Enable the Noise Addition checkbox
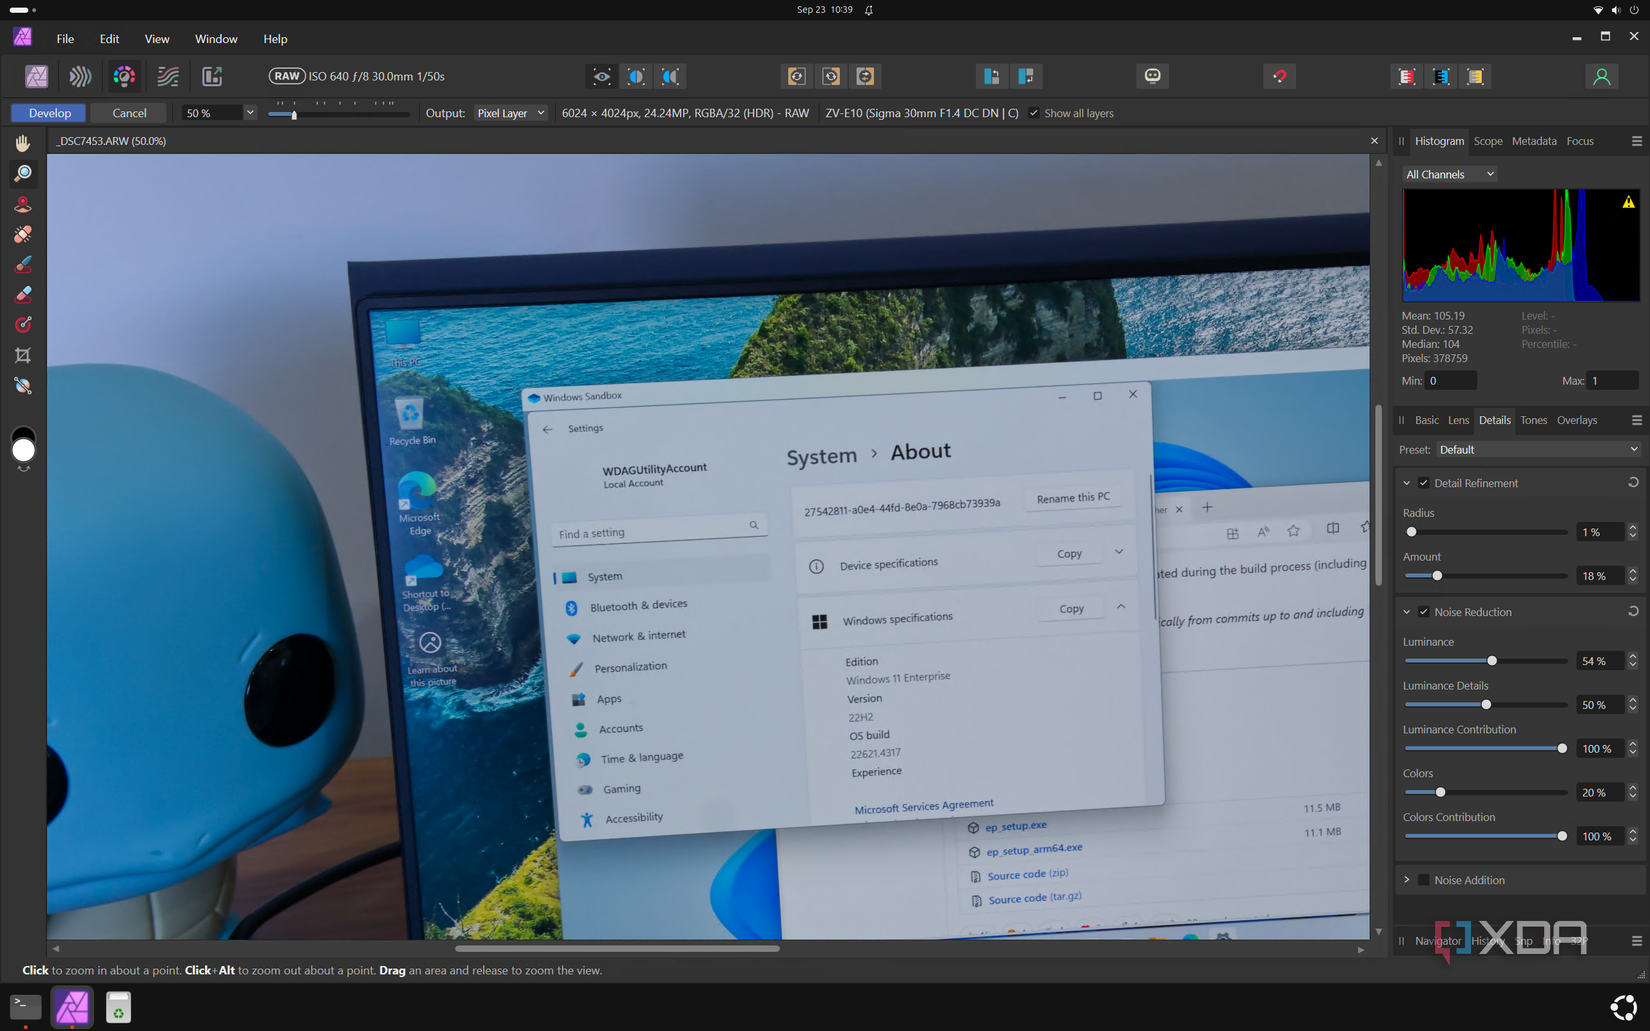 (x=1424, y=880)
